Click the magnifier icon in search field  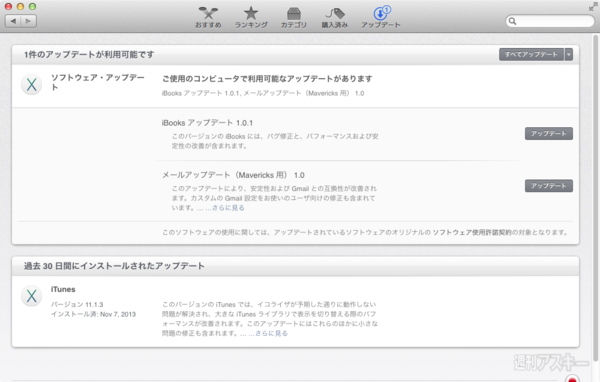pyautogui.click(x=512, y=21)
